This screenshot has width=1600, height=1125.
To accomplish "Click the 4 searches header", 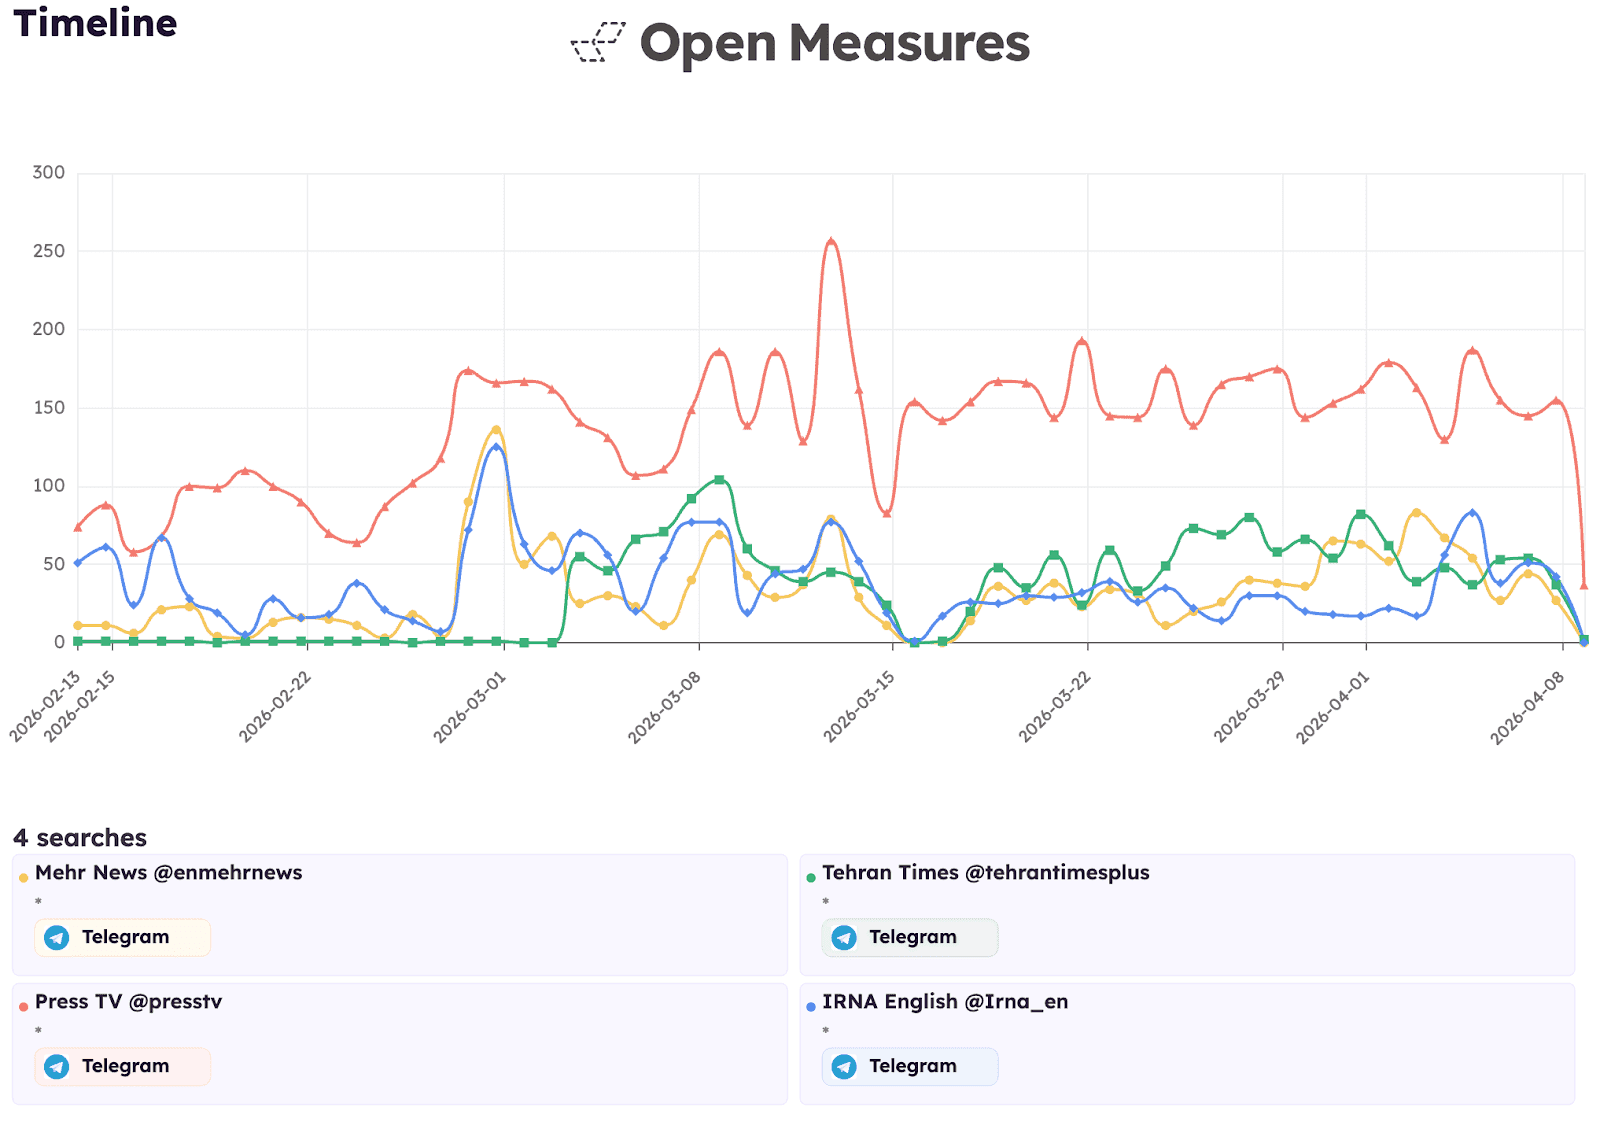I will click(78, 838).
